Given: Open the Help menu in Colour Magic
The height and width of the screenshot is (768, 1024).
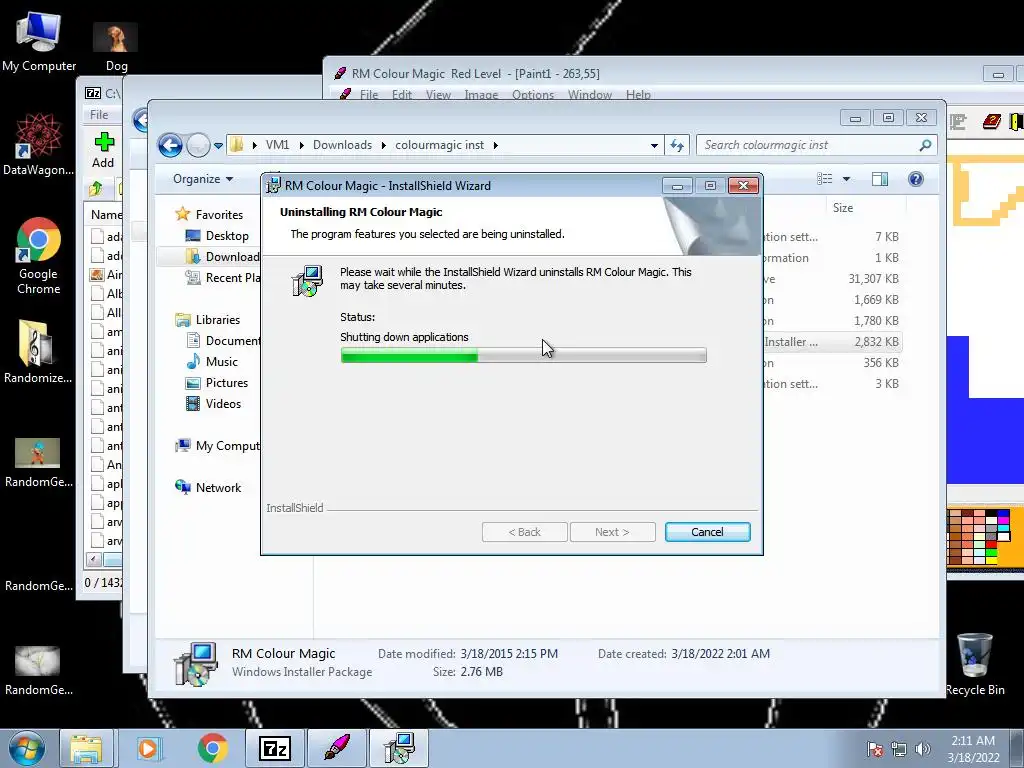Looking at the screenshot, I should point(638,95).
